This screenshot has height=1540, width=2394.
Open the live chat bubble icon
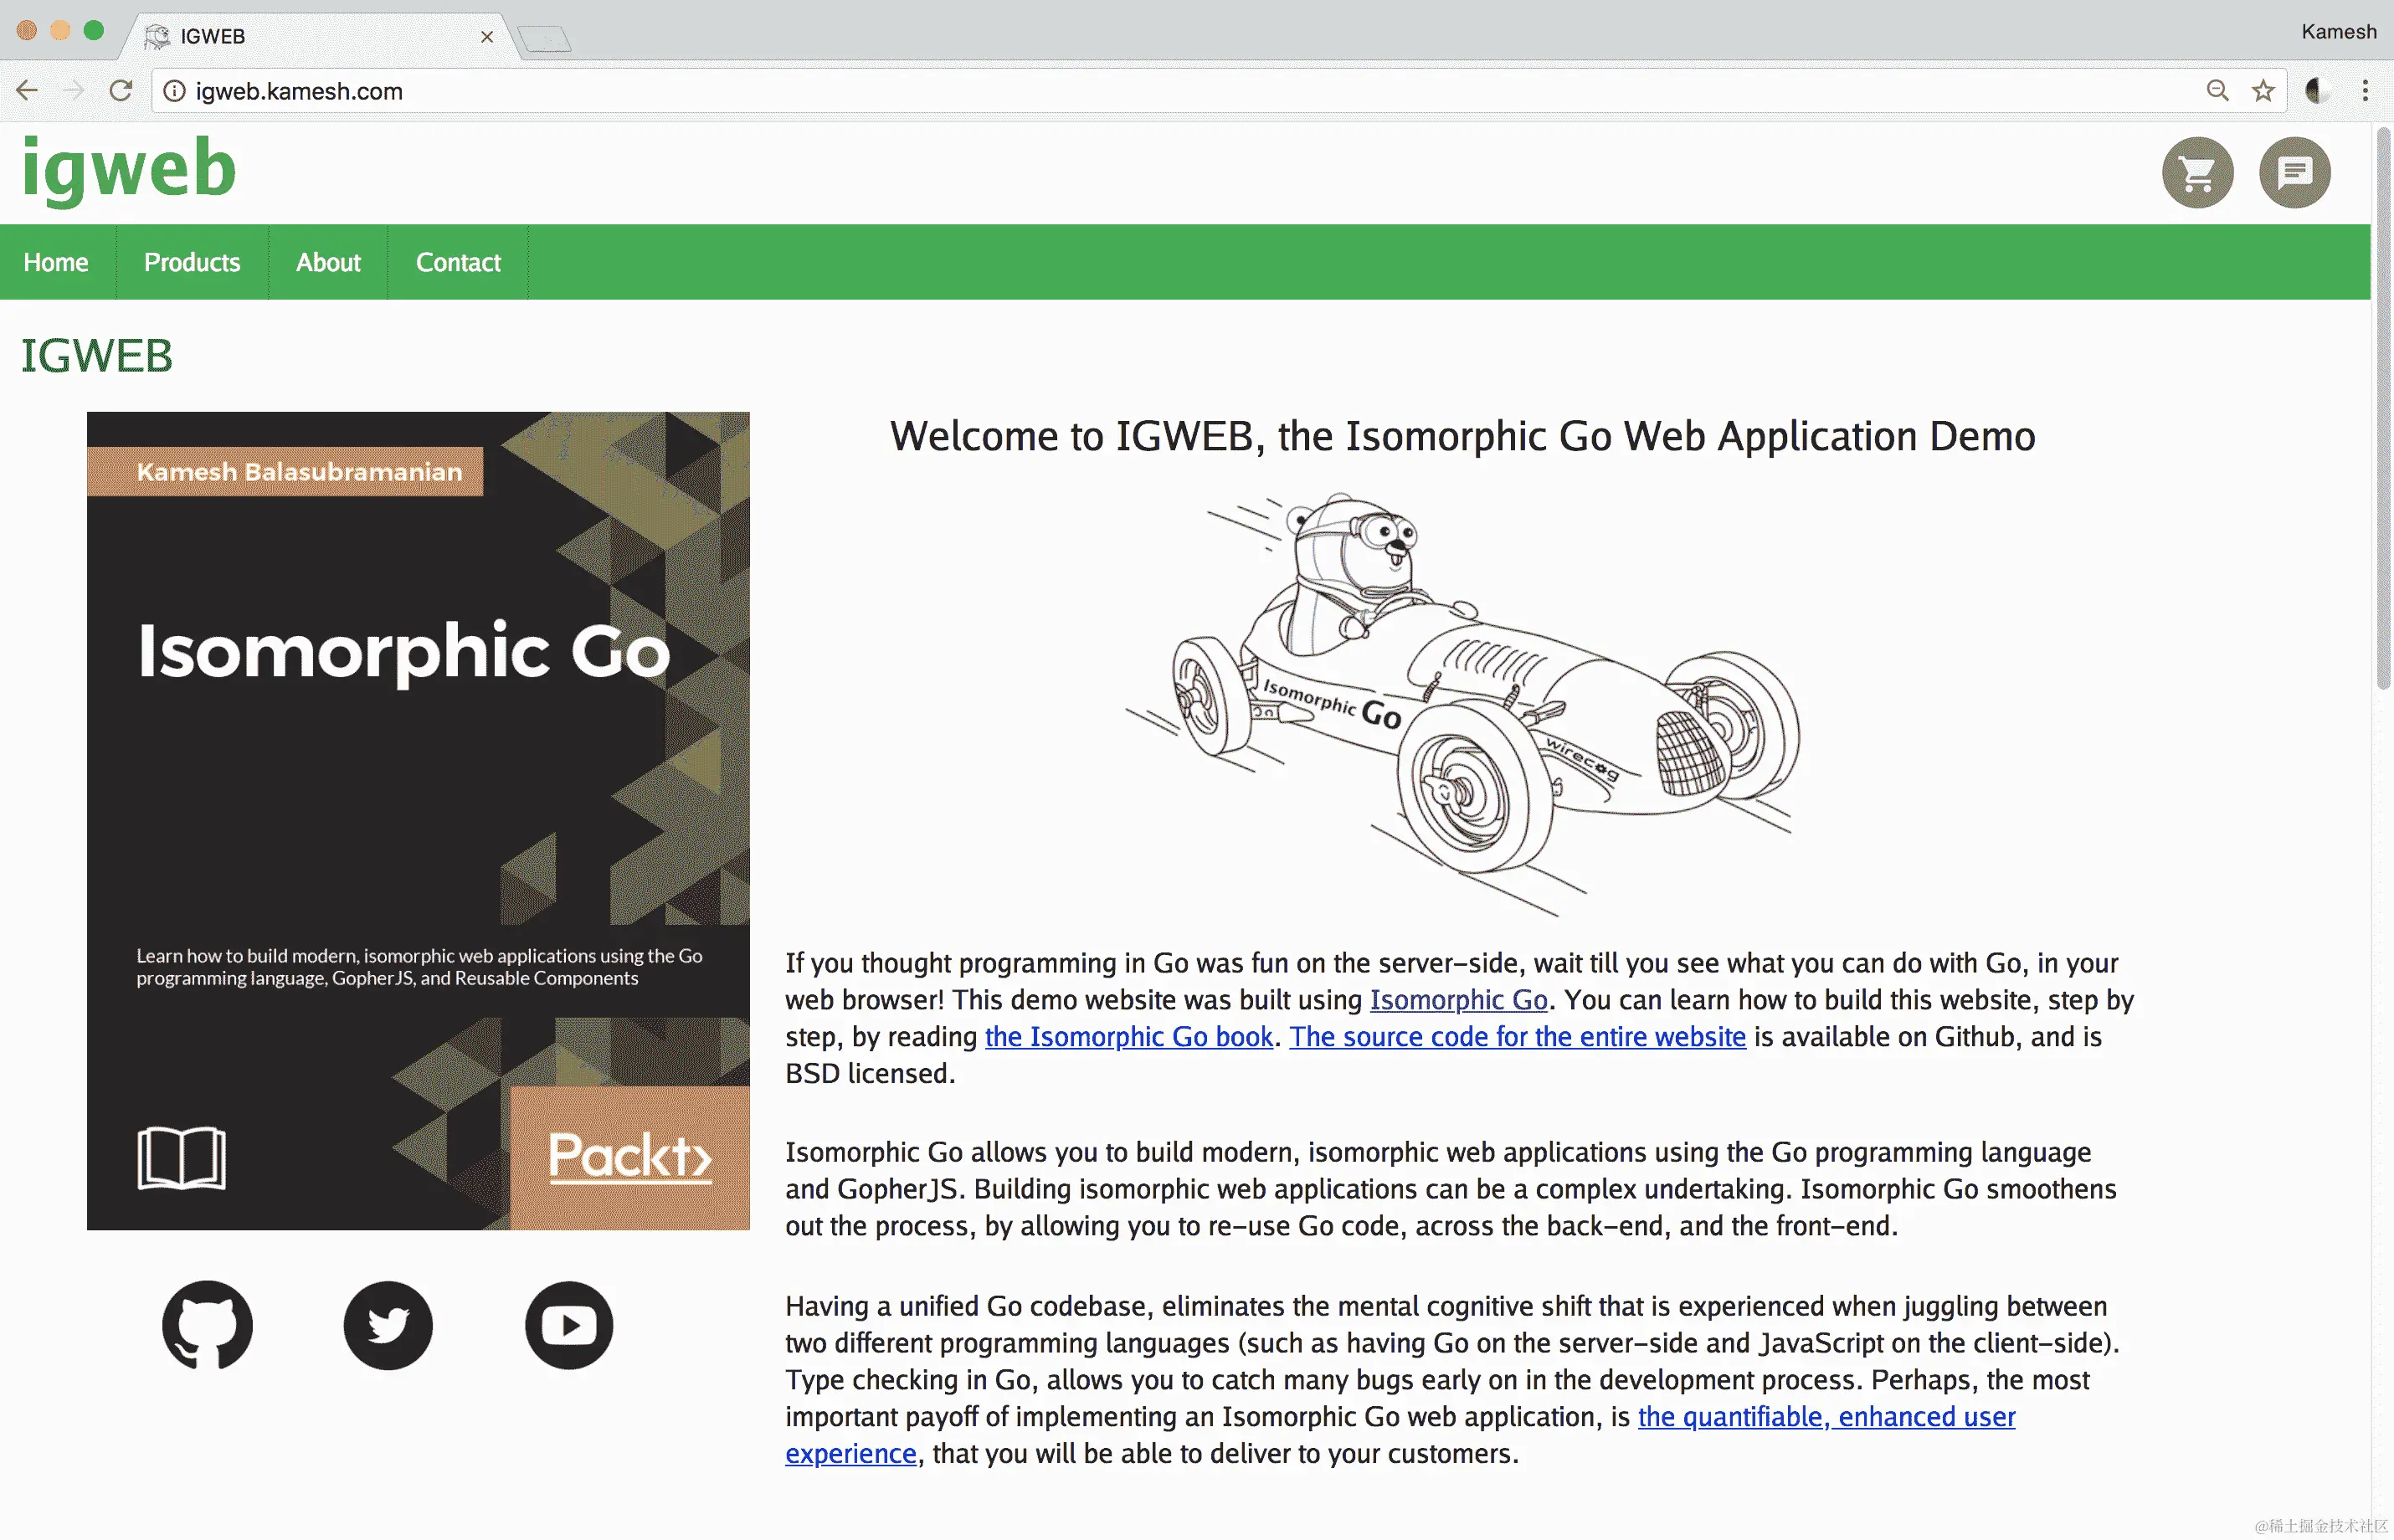click(2294, 173)
